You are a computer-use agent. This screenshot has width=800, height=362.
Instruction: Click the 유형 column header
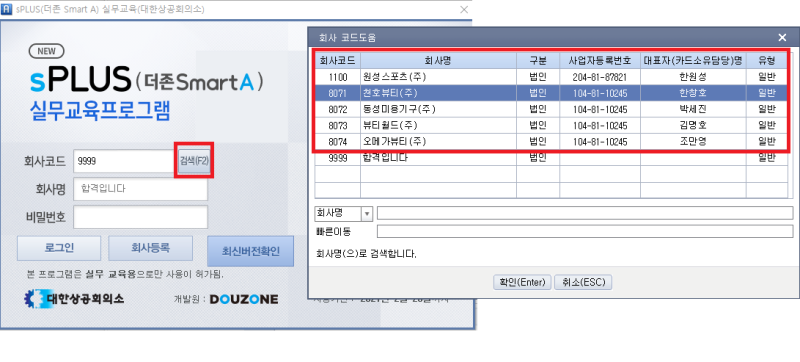point(767,61)
